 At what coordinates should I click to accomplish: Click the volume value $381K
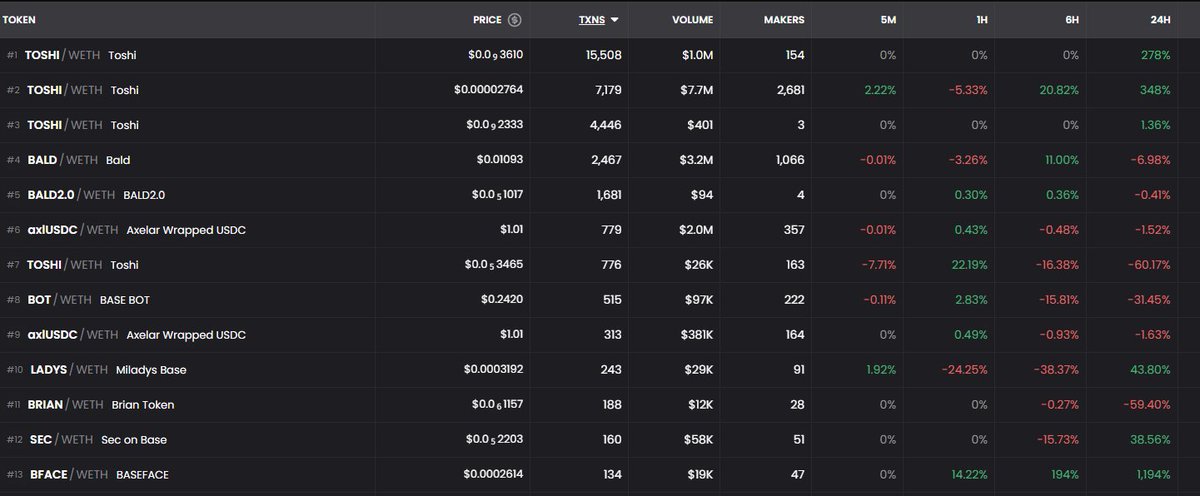(695, 335)
